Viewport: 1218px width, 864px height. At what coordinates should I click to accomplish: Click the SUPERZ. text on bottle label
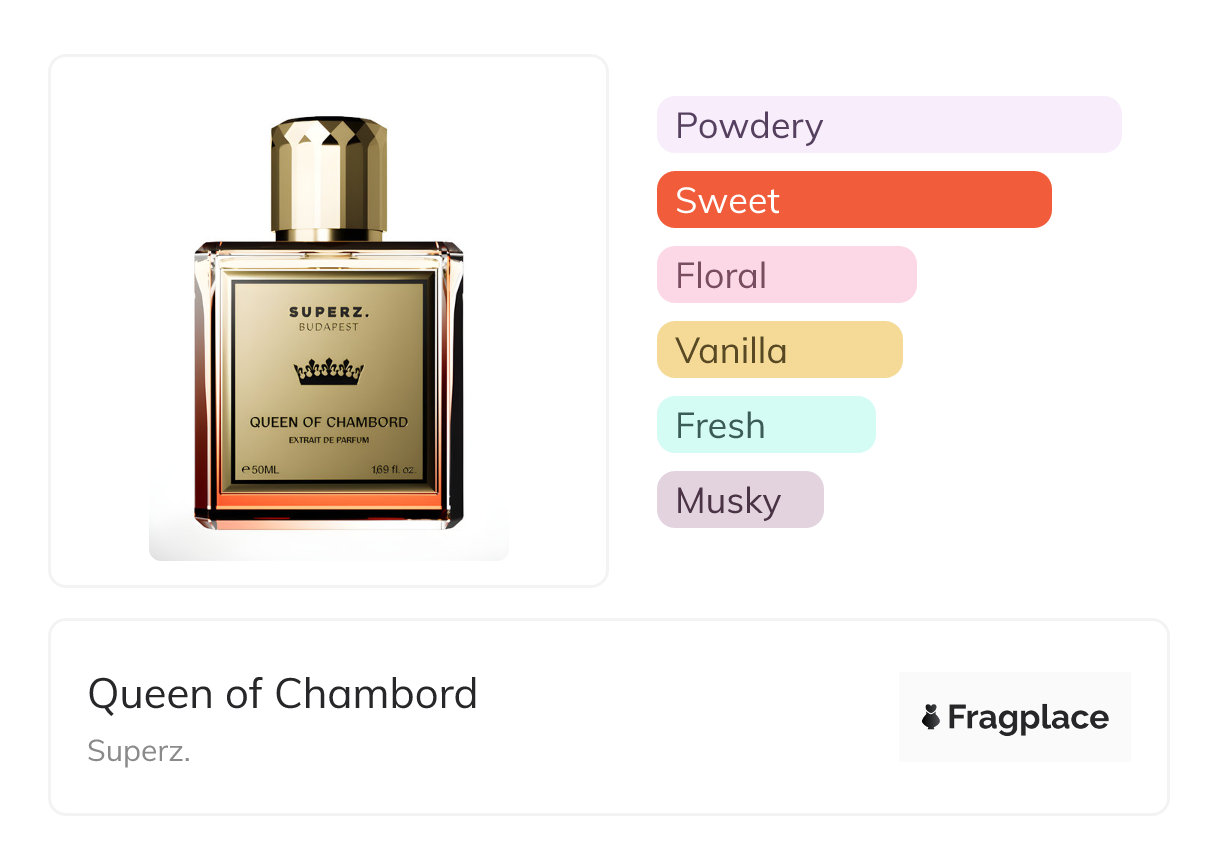[x=328, y=311]
